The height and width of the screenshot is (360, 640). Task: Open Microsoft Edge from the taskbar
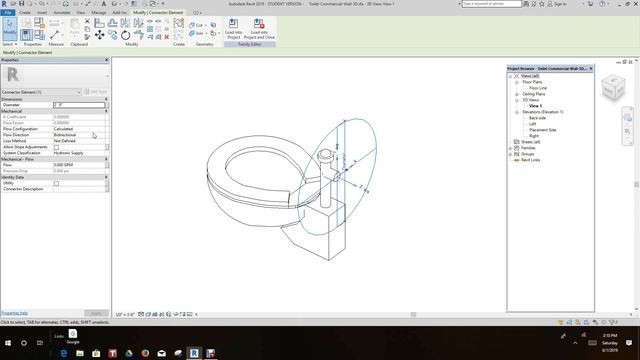(x=64, y=353)
